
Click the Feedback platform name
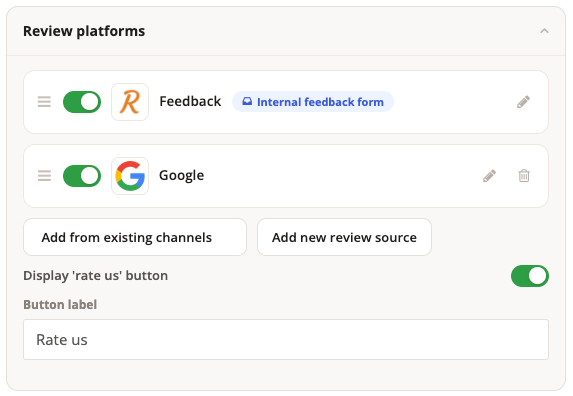coord(190,102)
